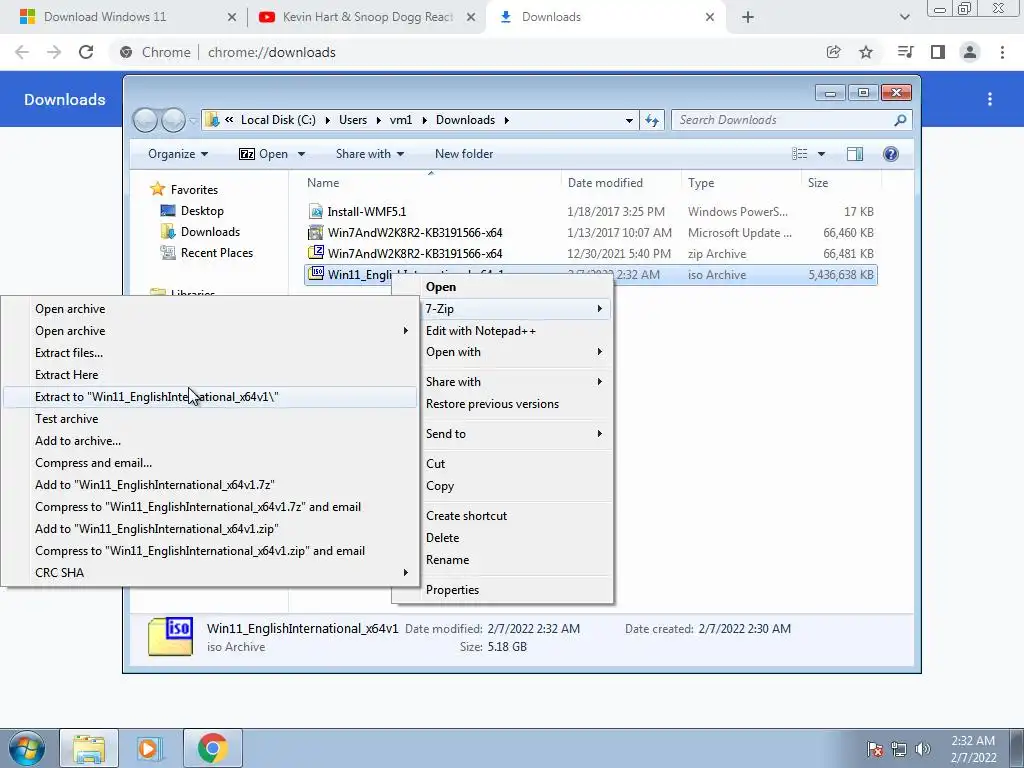Close the Download Windows 11 tab
The height and width of the screenshot is (768, 1024).
[x=231, y=18]
